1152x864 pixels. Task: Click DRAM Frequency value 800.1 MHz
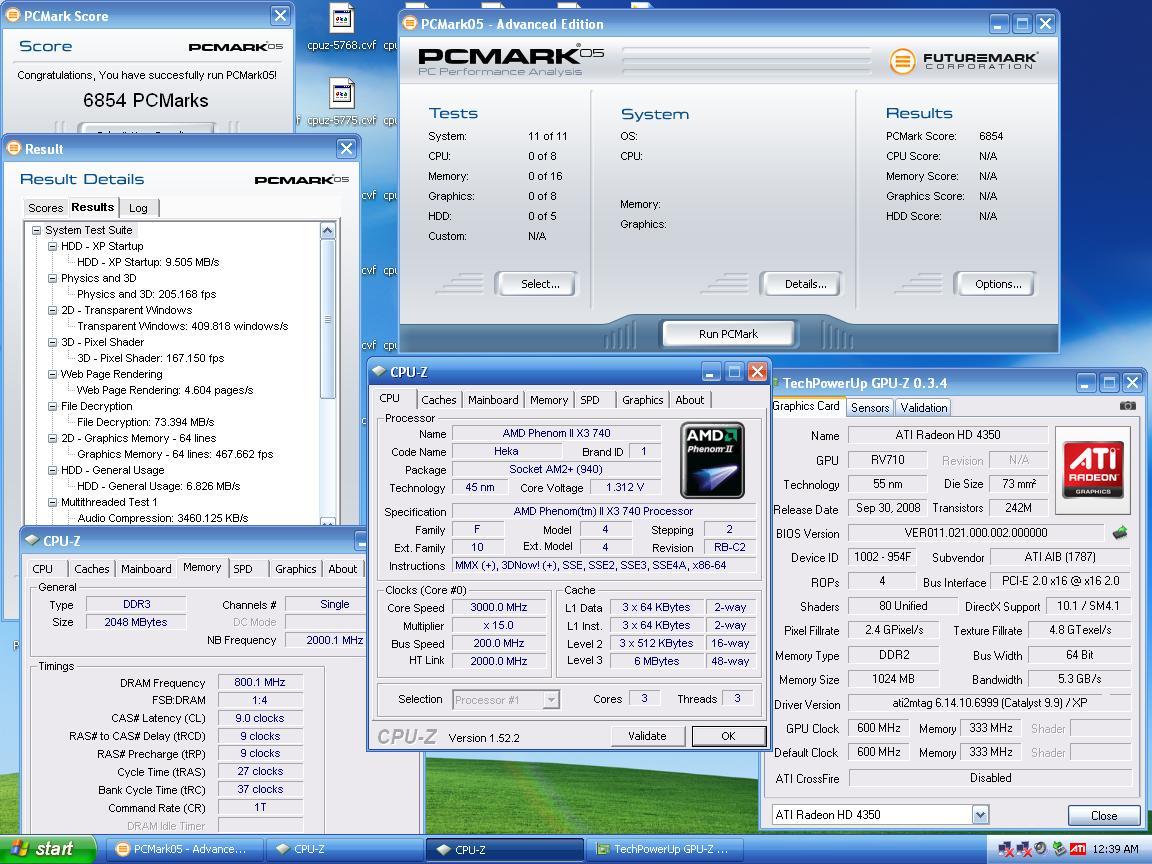coord(260,682)
